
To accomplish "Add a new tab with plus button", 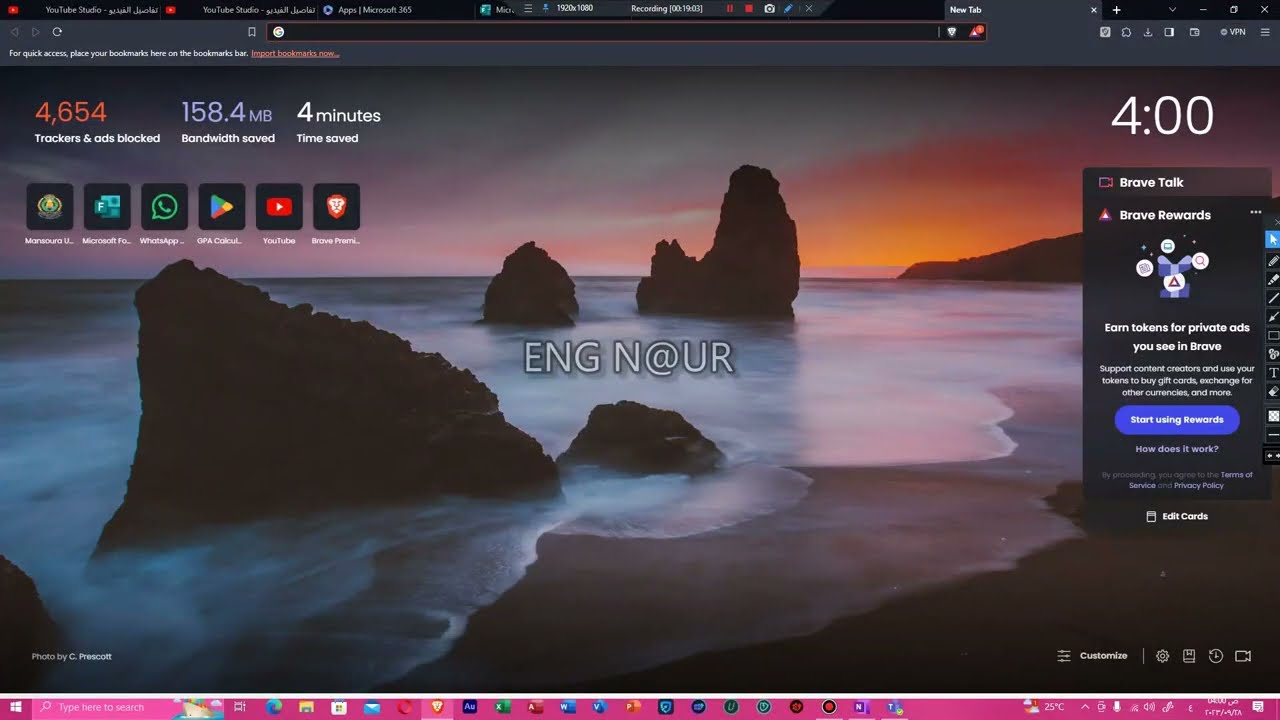I will coord(1117,10).
